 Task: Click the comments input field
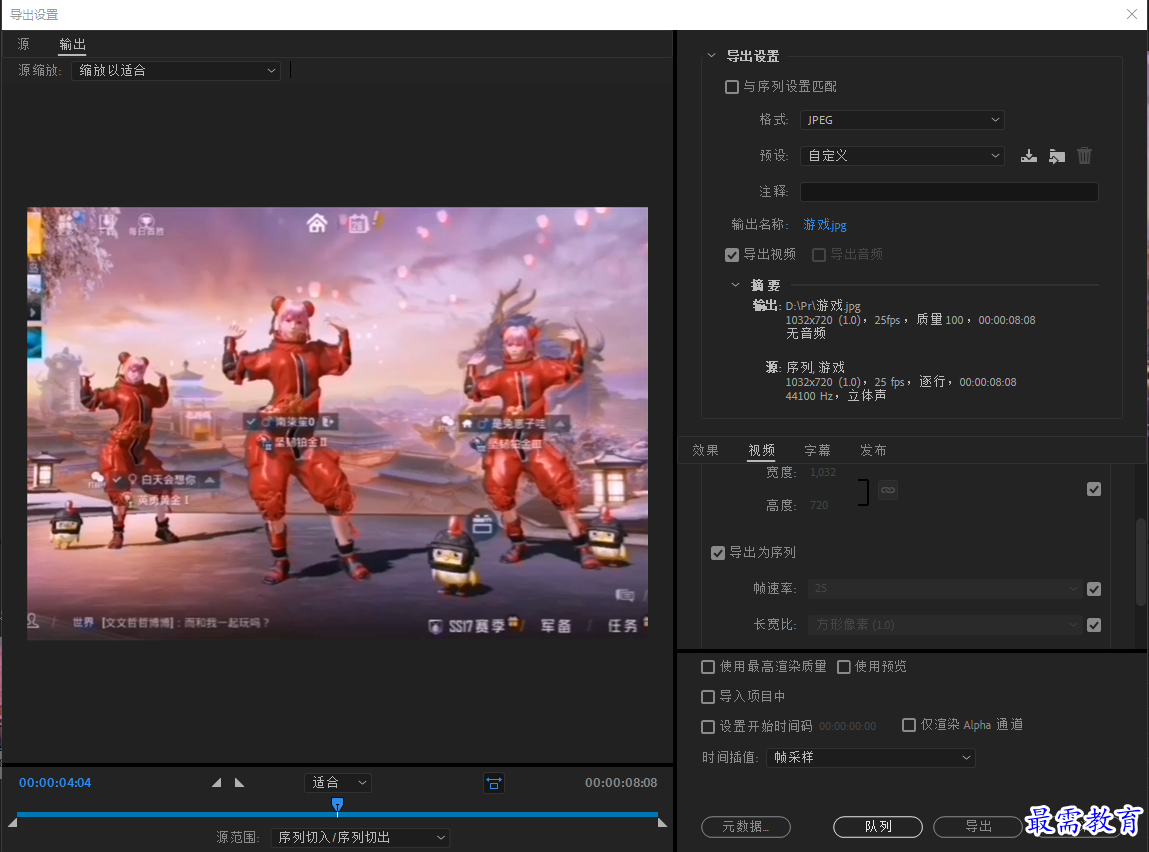(x=949, y=192)
